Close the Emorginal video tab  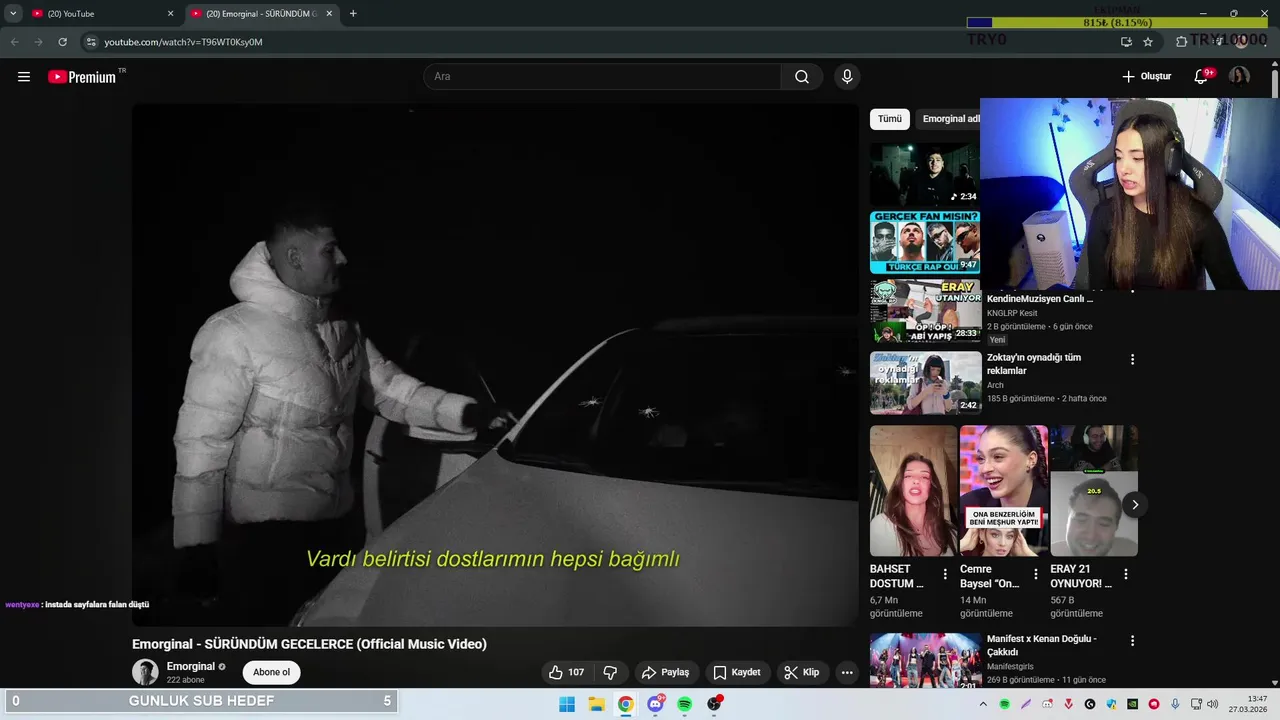click(329, 14)
